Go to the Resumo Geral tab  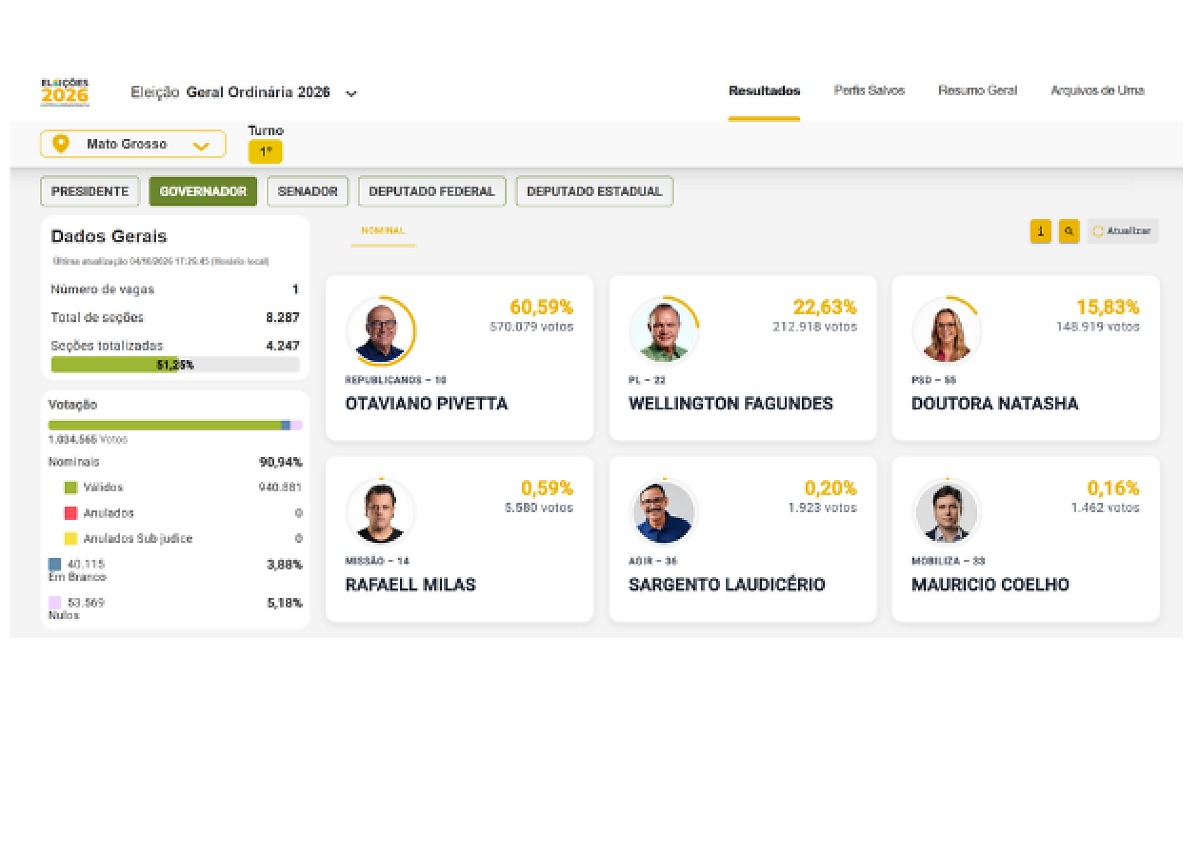[977, 91]
